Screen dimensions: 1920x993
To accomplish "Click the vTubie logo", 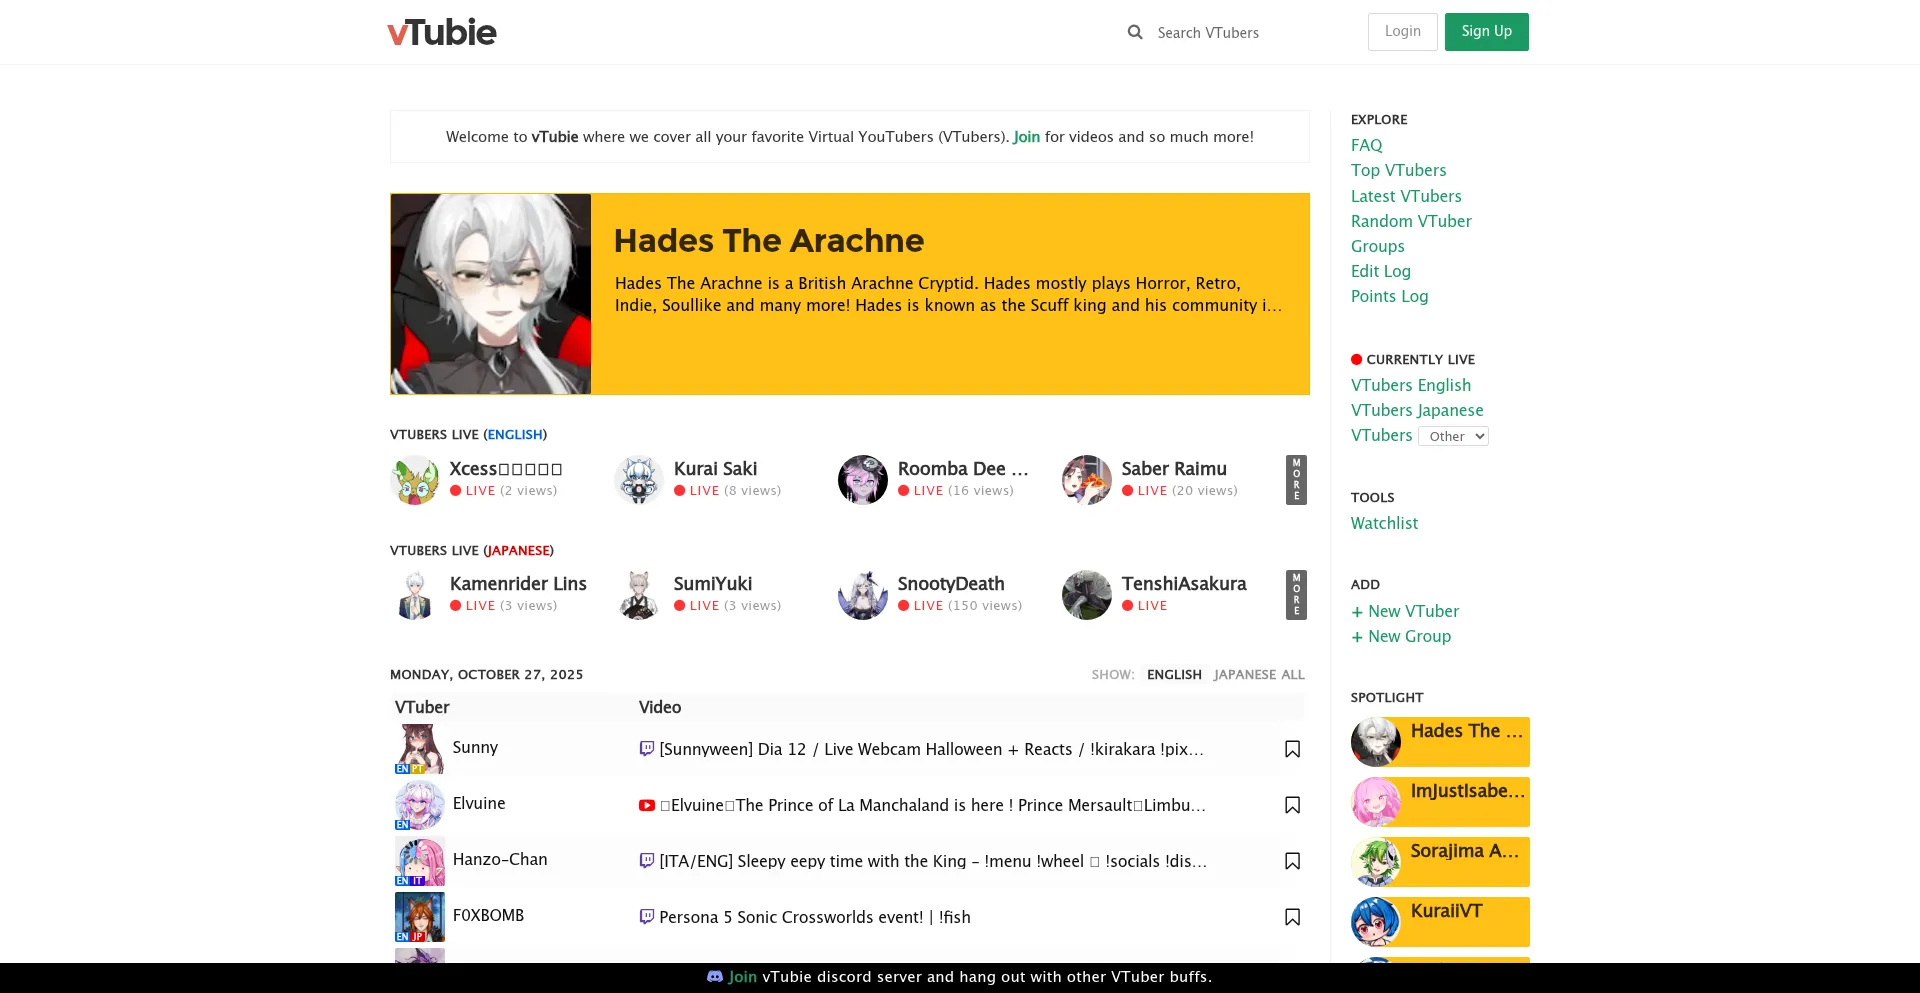I will click(442, 32).
